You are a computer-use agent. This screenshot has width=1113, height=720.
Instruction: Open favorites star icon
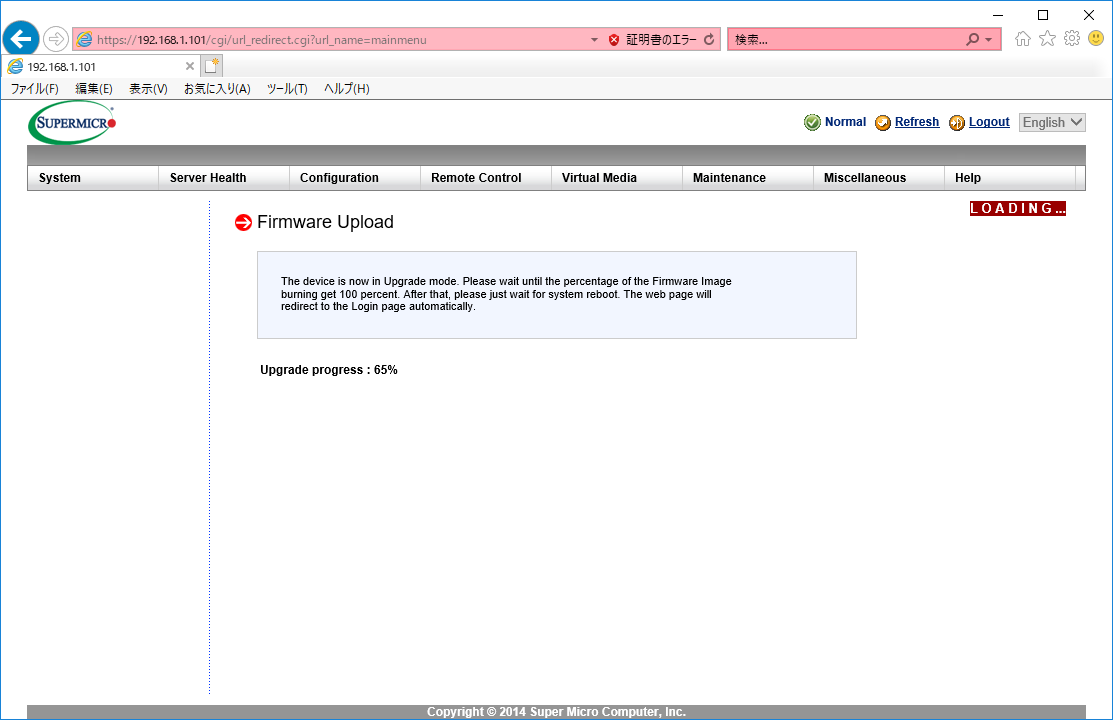(x=1047, y=39)
